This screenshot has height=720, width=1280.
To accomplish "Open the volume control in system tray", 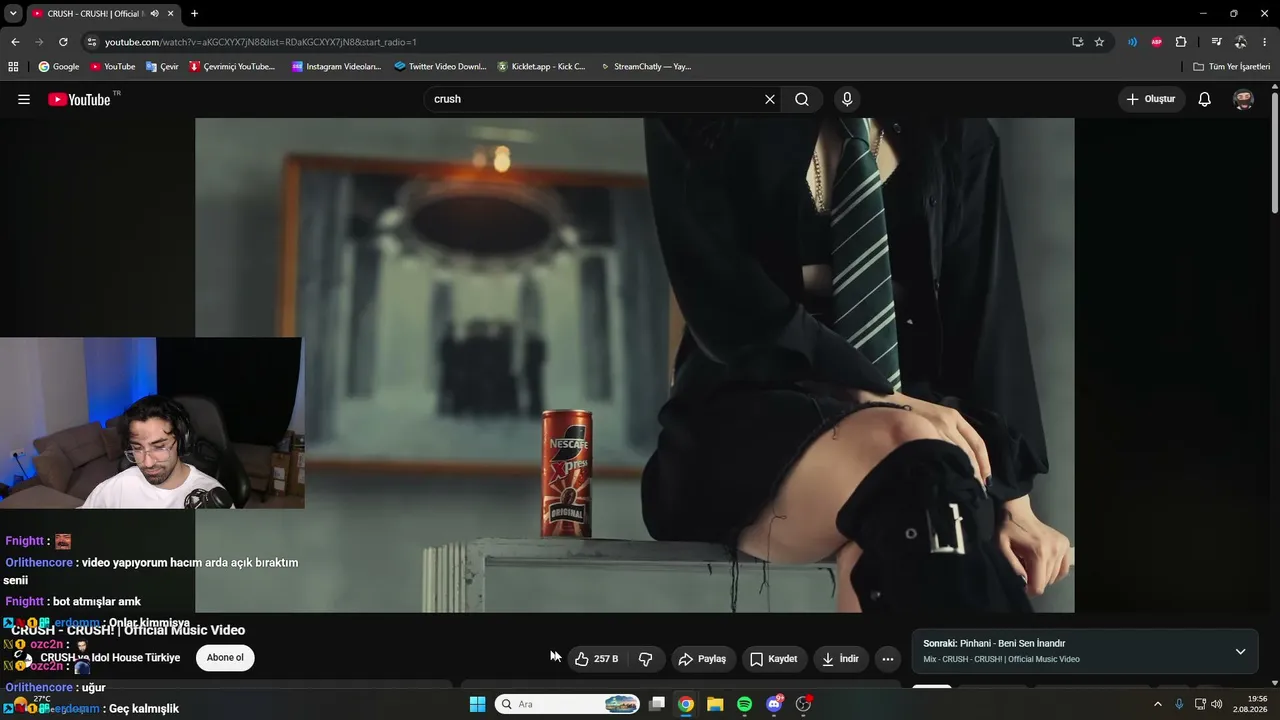I will (x=1217, y=704).
